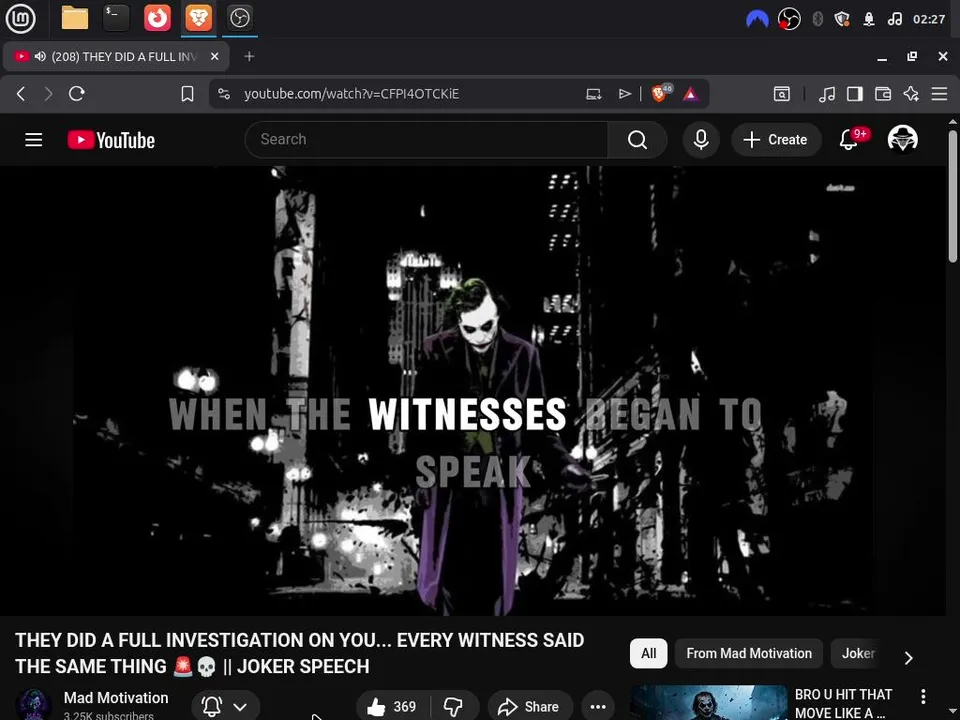Viewport: 960px width, 720px height.
Task: Open the sound volume tray applet
Action: [x=894, y=19]
